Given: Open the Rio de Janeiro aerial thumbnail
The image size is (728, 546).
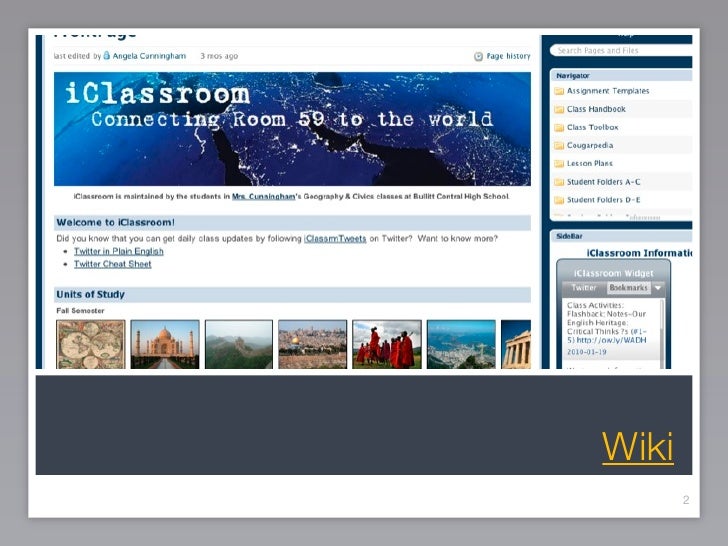Looking at the screenshot, I should [x=461, y=344].
